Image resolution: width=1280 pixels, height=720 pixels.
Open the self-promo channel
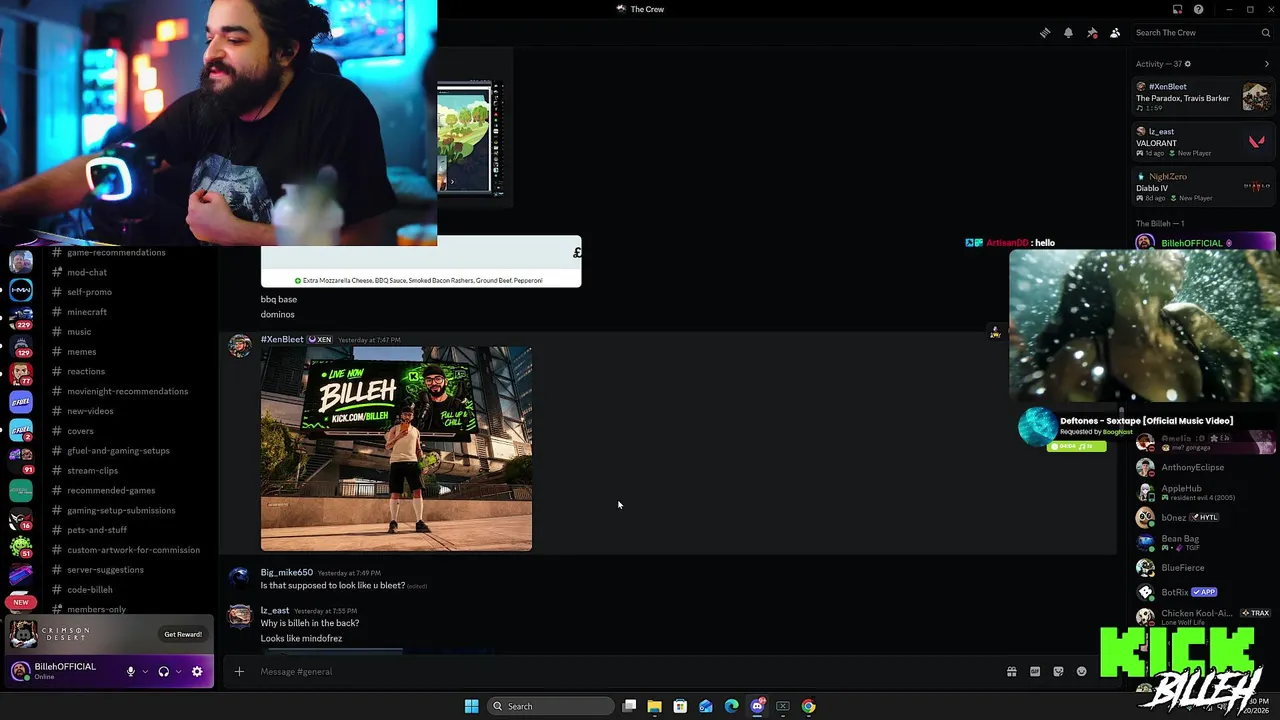89,292
